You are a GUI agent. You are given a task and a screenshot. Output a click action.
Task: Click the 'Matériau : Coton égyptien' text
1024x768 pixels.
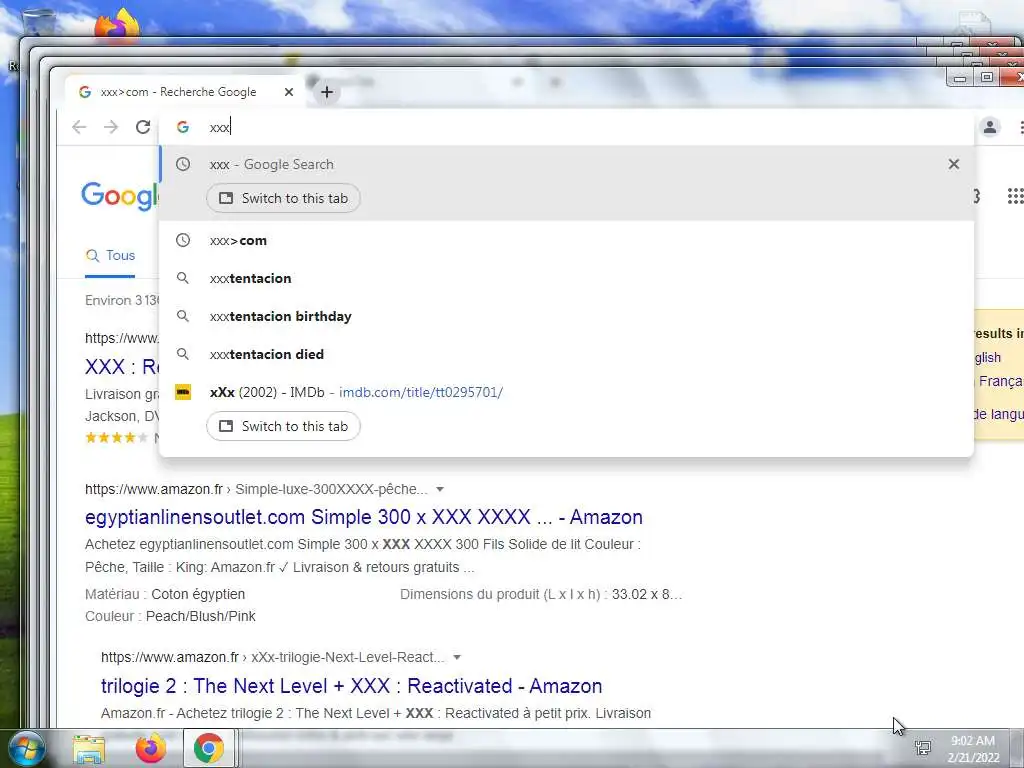coord(165,594)
